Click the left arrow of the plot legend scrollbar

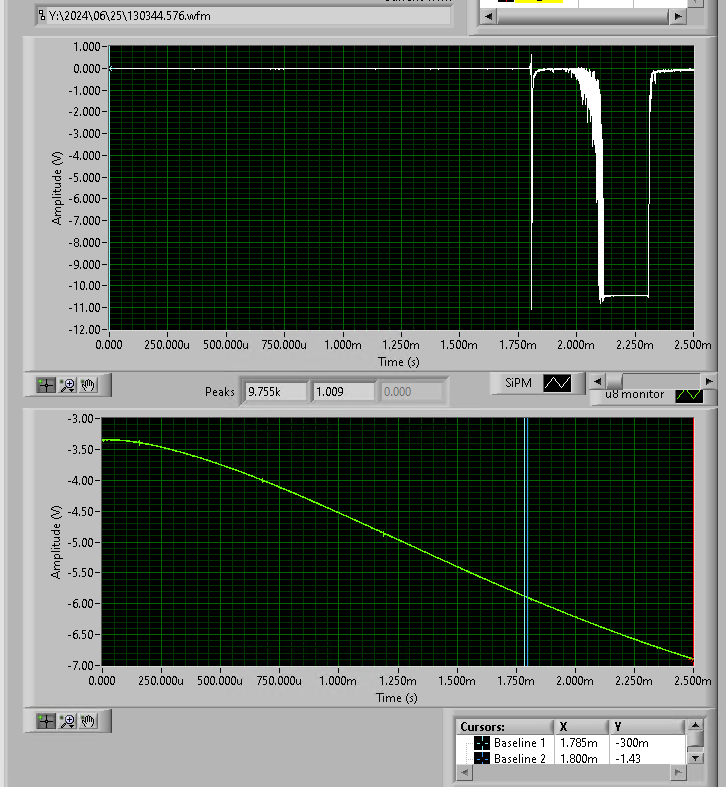click(x=597, y=381)
